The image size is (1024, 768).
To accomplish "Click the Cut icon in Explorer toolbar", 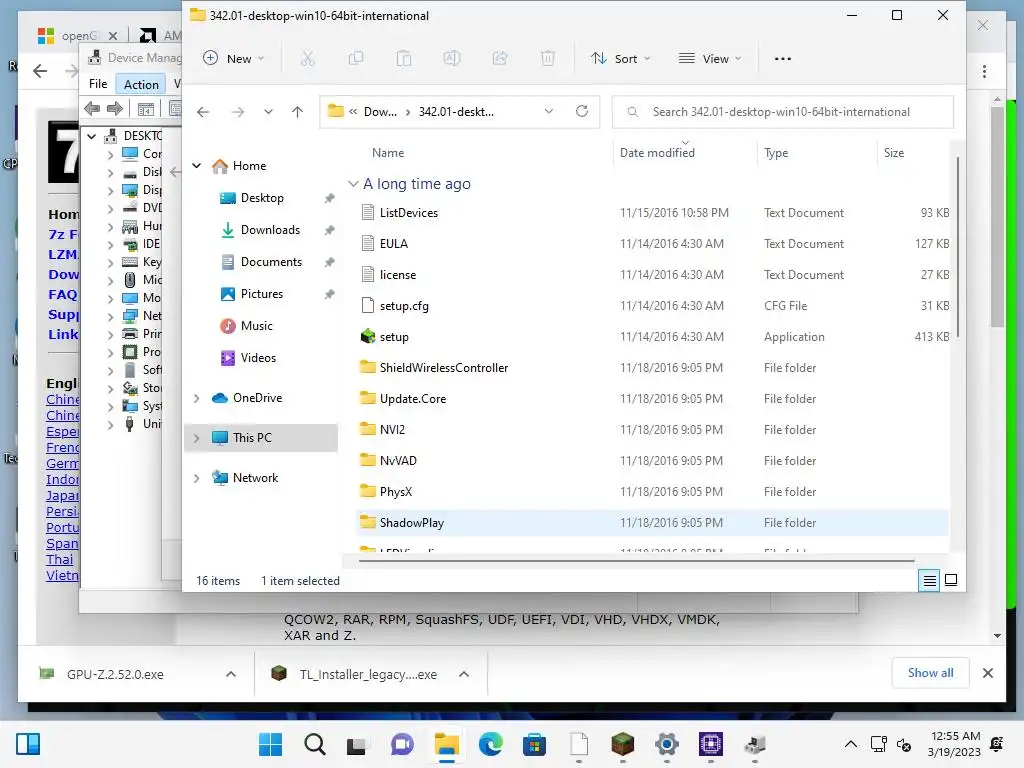I will (x=308, y=59).
